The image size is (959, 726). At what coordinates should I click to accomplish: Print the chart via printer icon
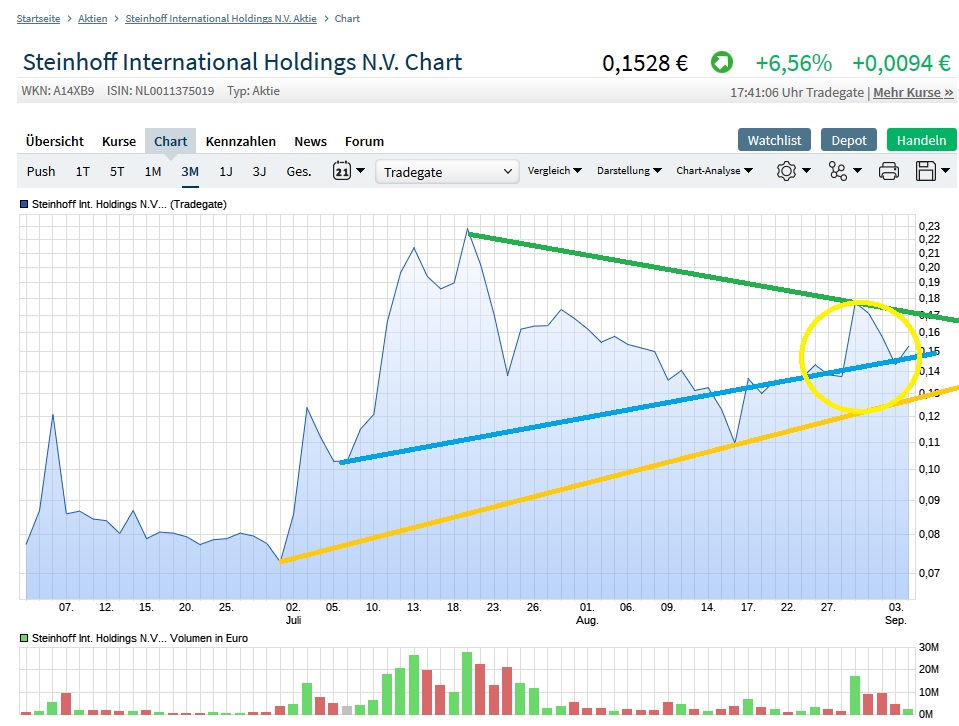click(888, 171)
